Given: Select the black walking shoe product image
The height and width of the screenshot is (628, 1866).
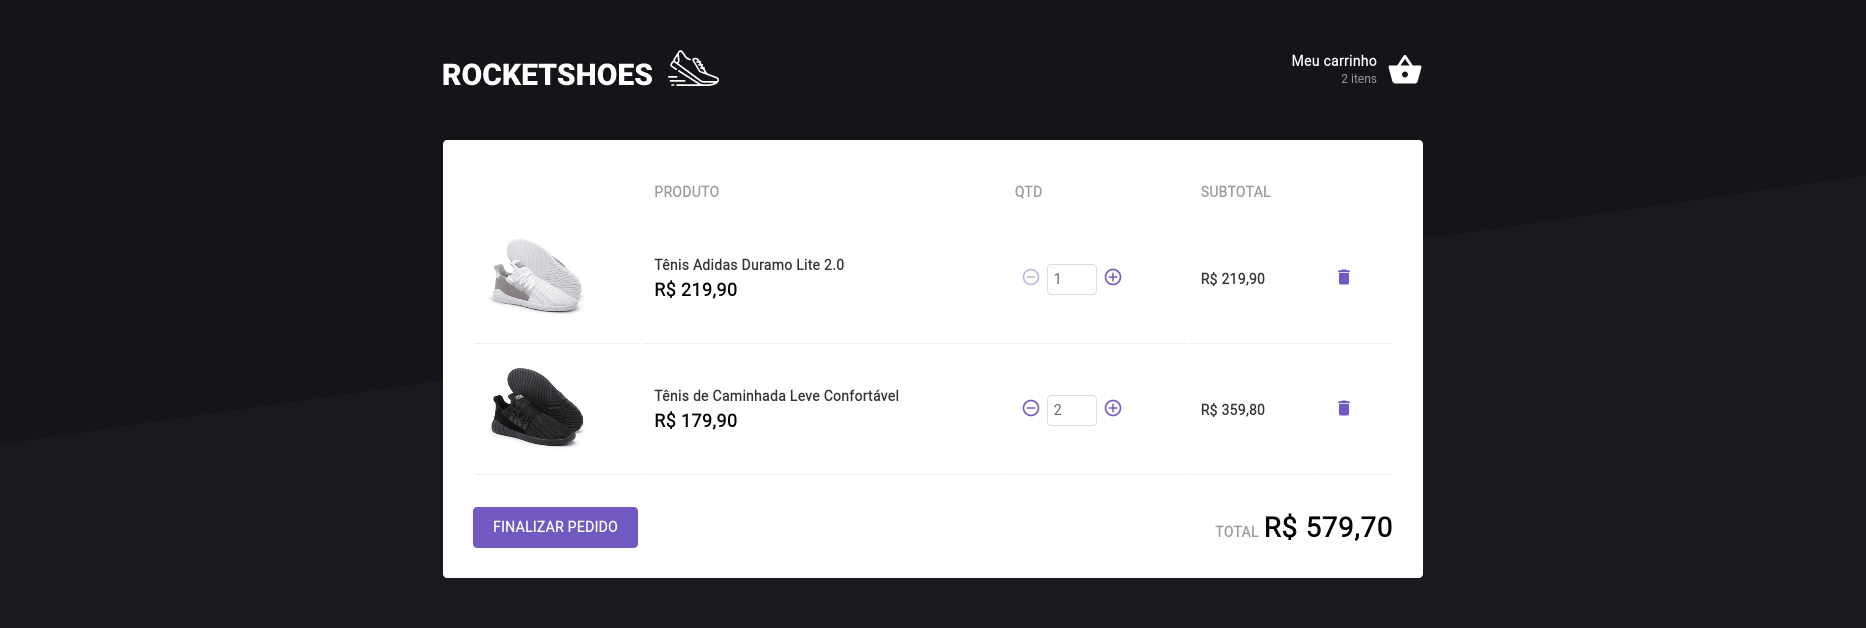Looking at the screenshot, I should tap(537, 409).
